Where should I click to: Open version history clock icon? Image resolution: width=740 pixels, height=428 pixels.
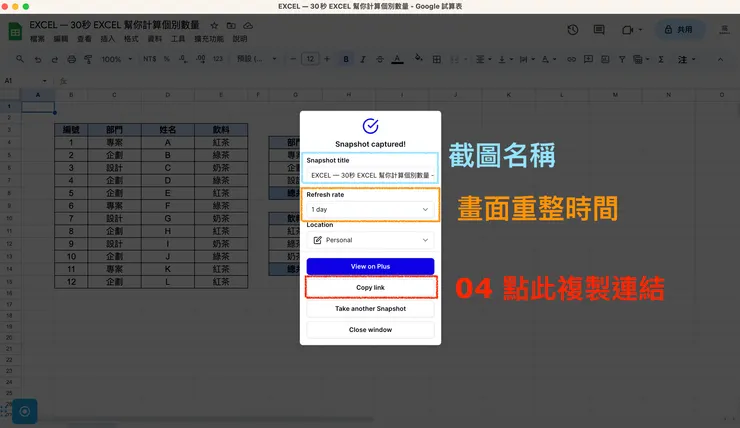[573, 30]
